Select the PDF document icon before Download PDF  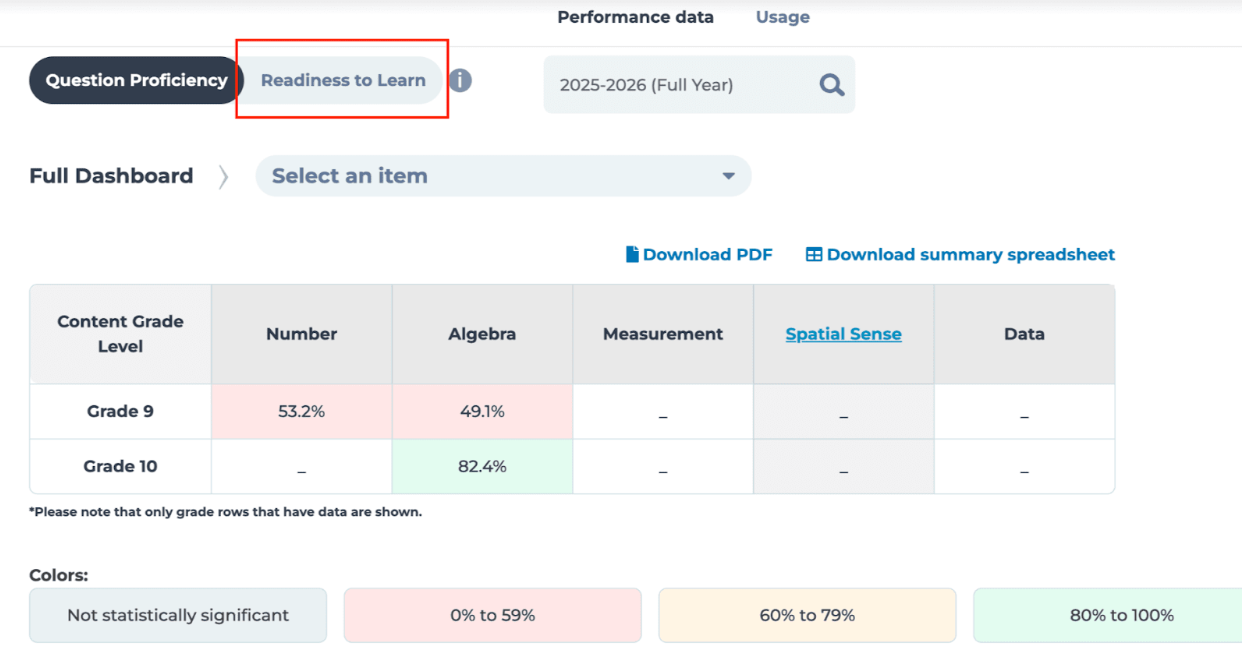[x=631, y=254]
